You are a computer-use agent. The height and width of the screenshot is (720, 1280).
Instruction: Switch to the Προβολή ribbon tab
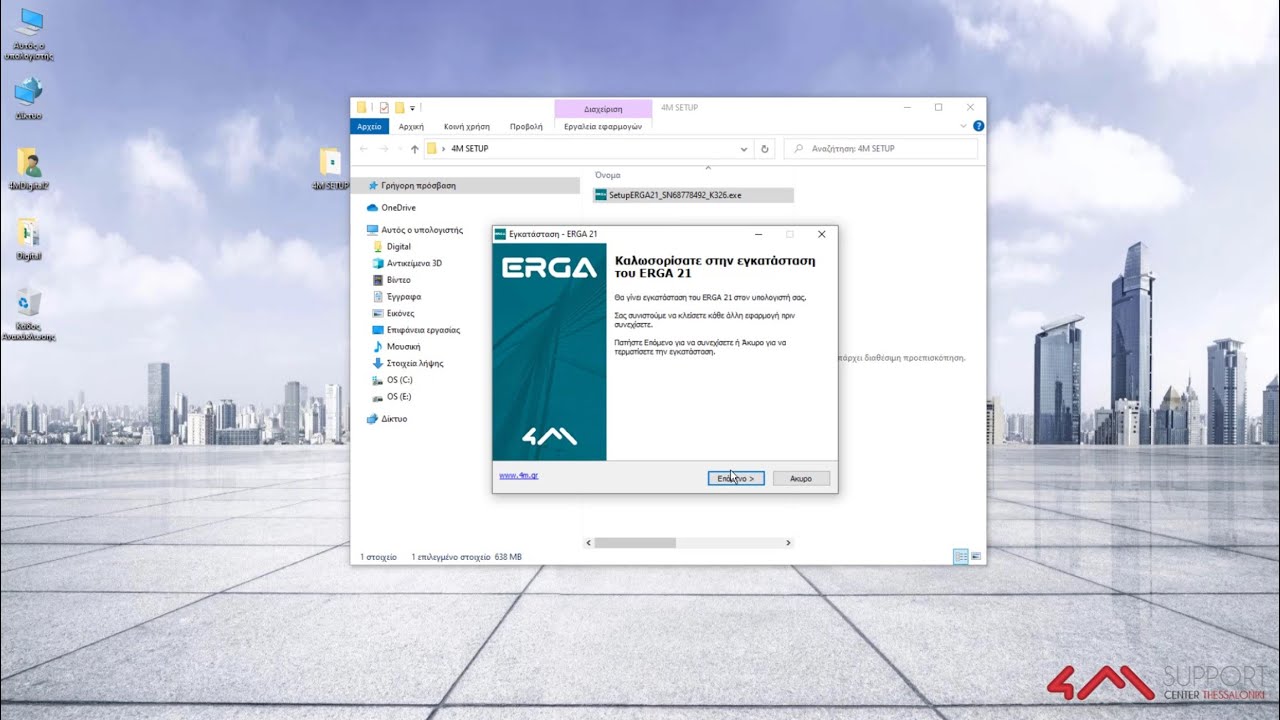click(526, 126)
